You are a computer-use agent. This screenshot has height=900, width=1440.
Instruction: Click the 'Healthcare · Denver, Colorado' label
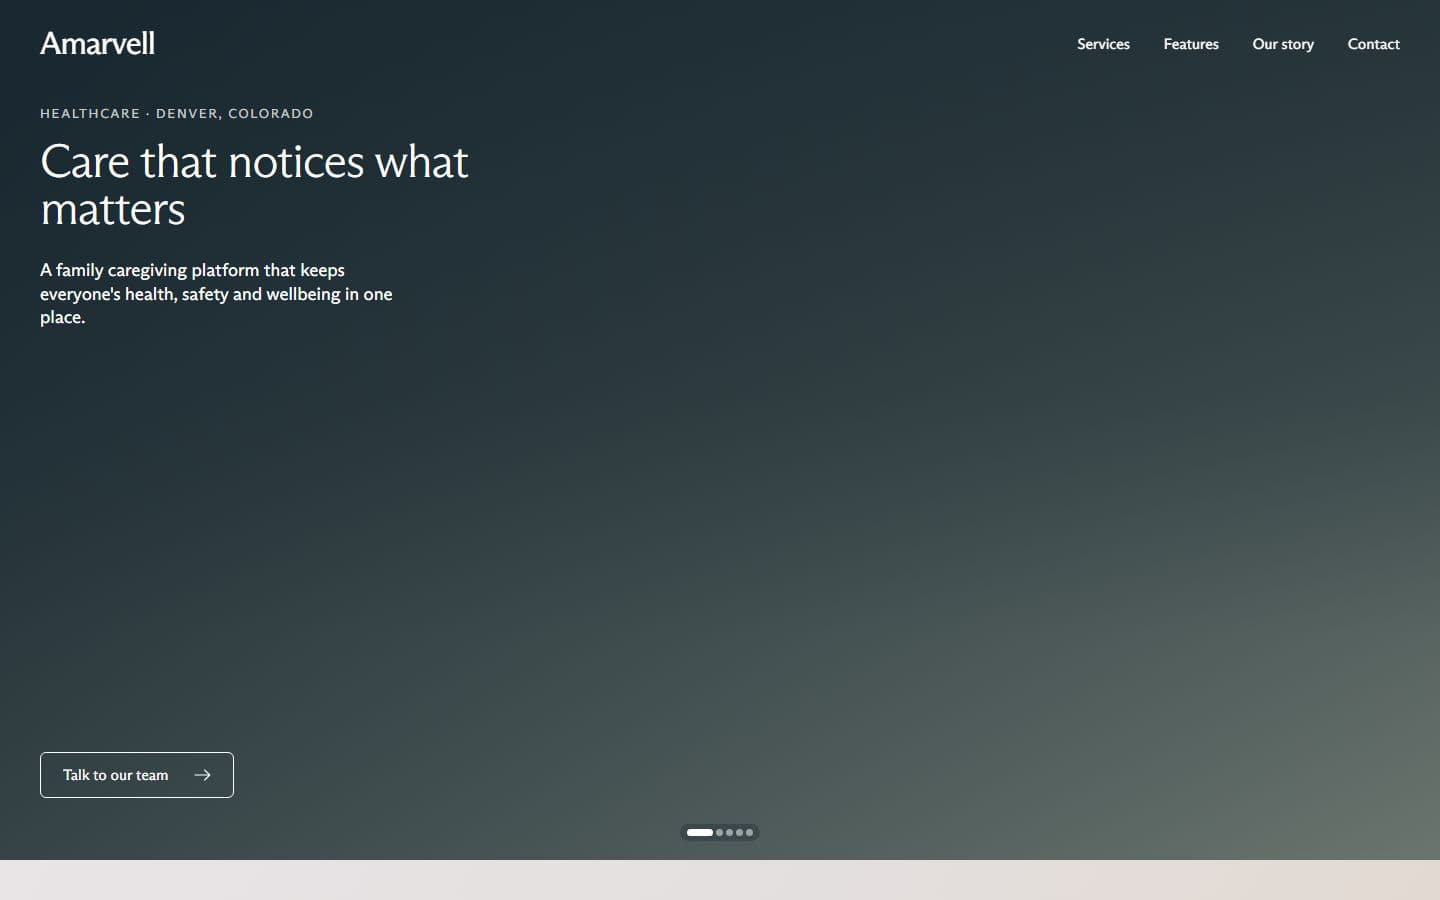(177, 113)
